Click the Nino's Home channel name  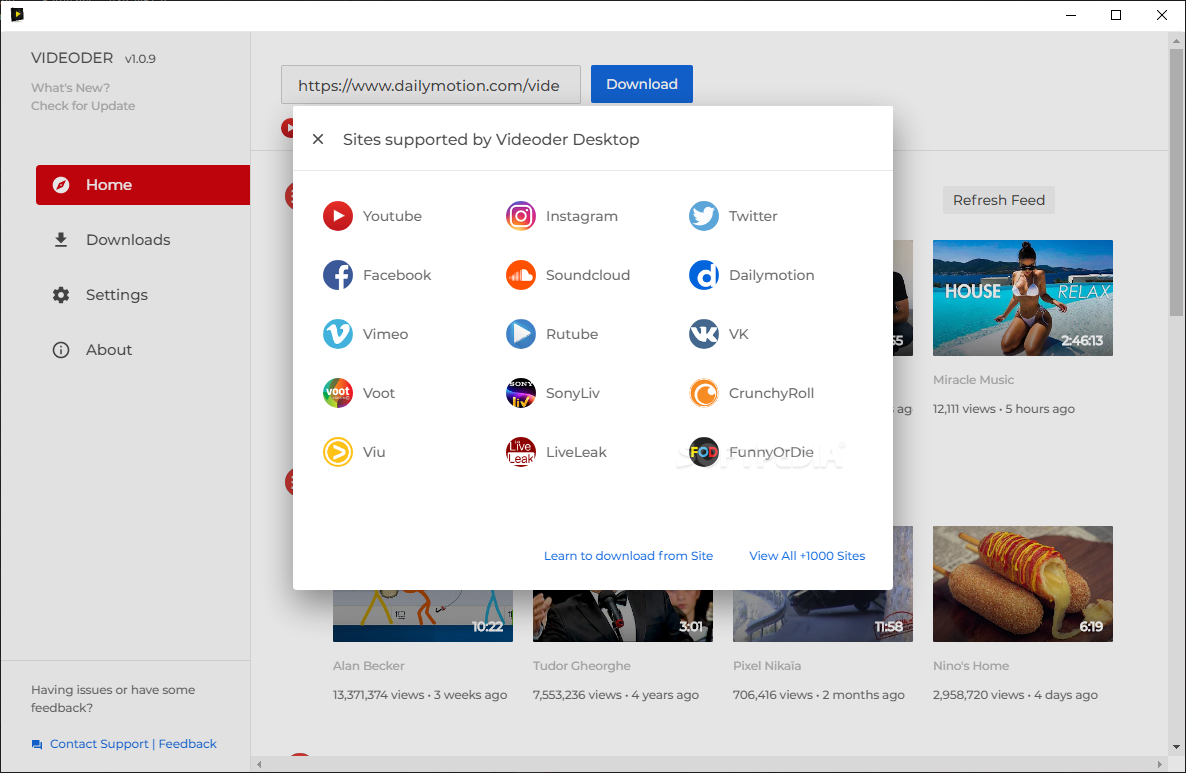(970, 666)
